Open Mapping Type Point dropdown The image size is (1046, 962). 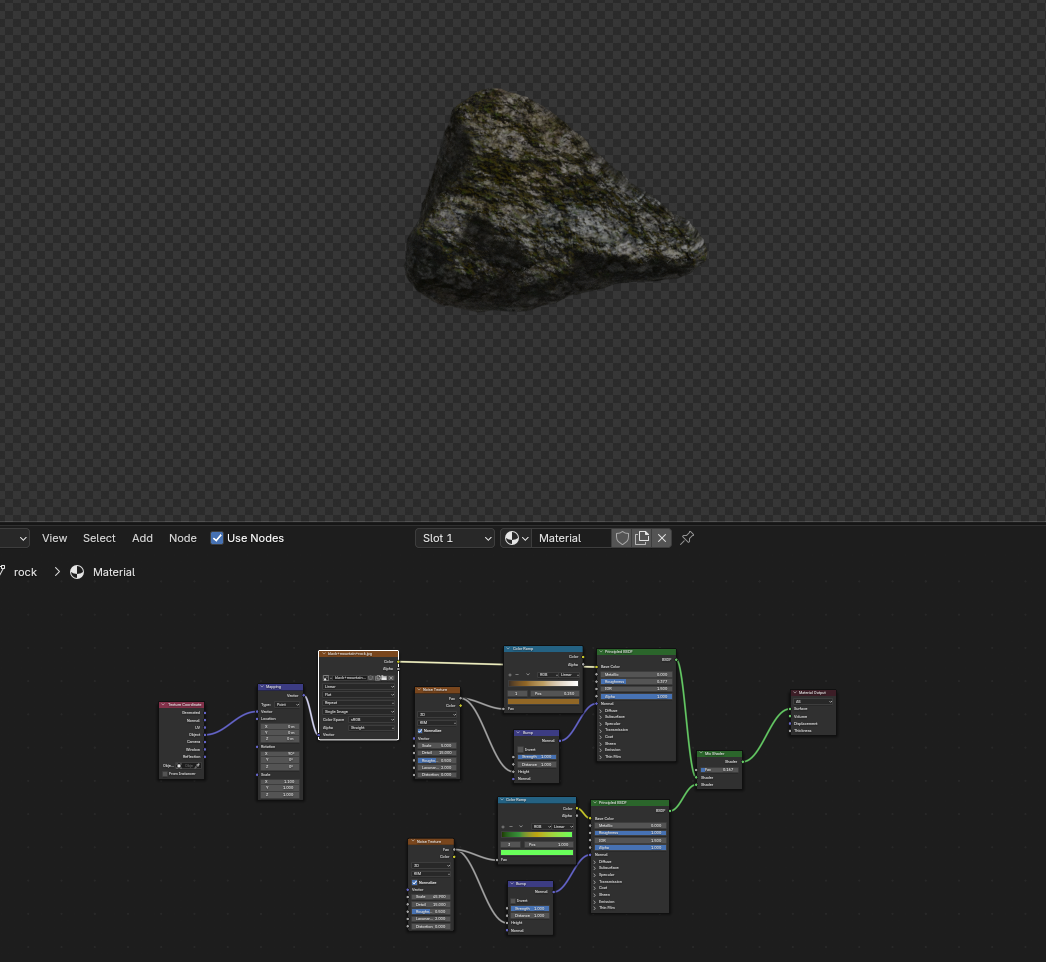(x=288, y=704)
